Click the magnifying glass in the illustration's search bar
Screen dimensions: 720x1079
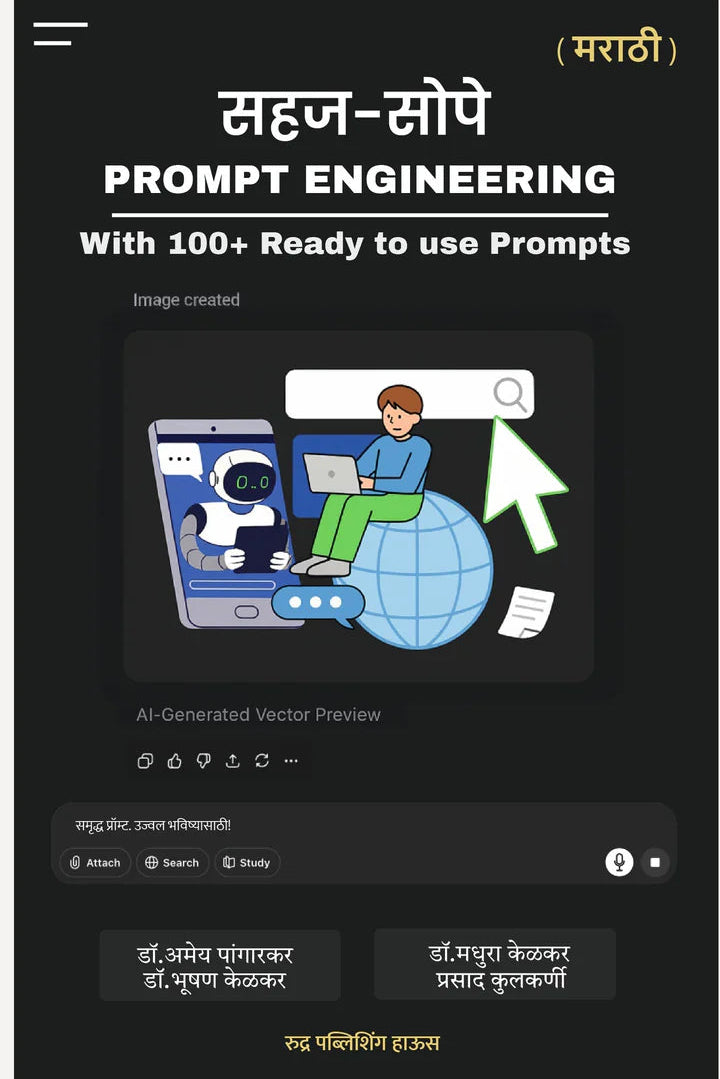(x=510, y=394)
